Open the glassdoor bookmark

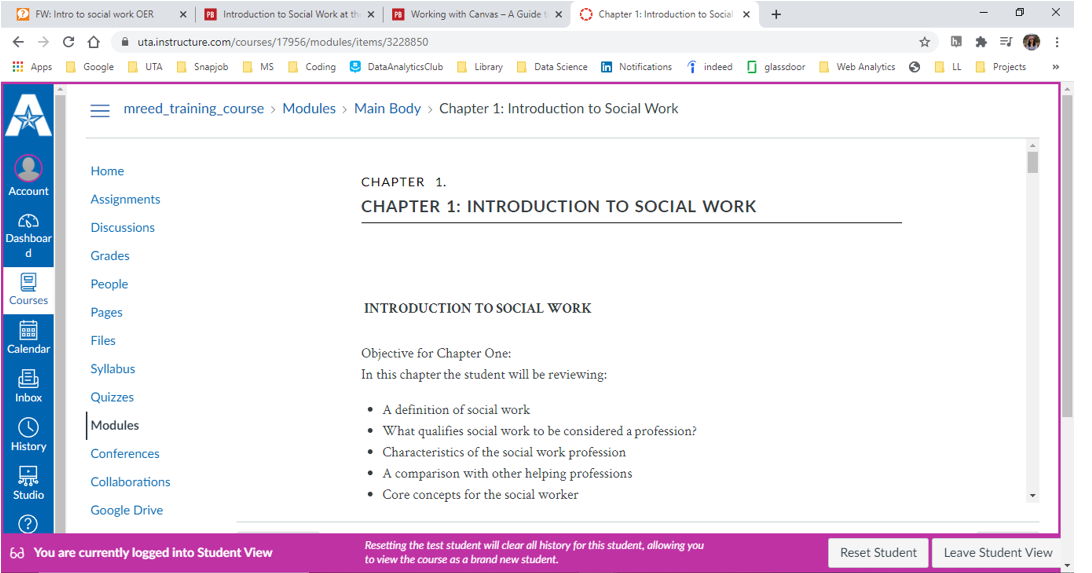(x=776, y=67)
